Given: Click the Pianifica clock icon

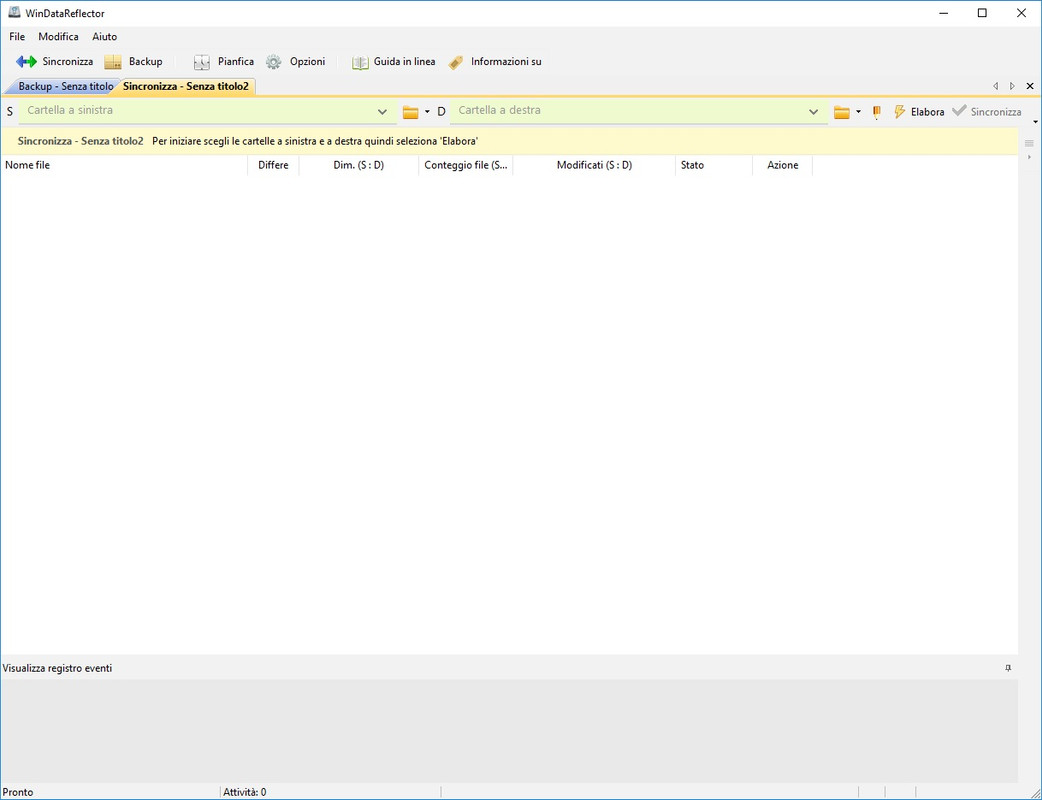Looking at the screenshot, I should point(201,62).
